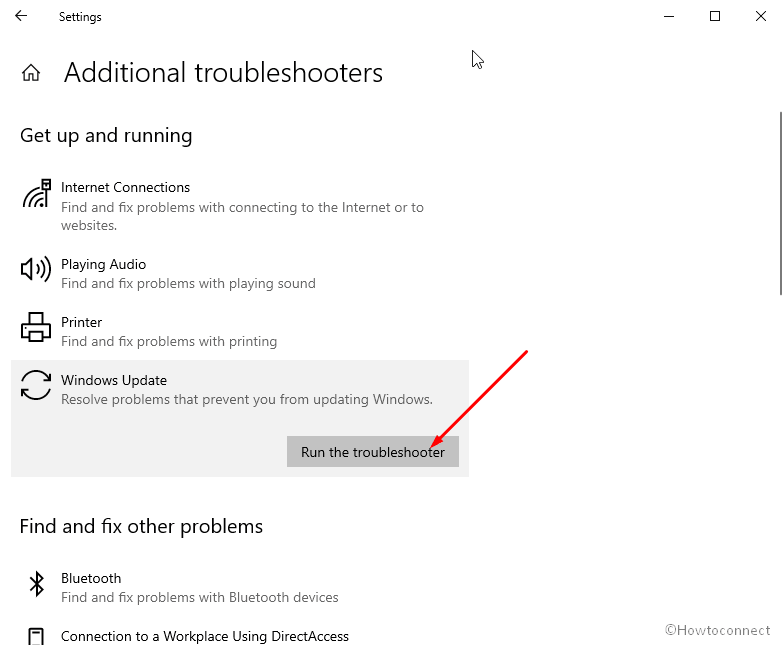Expand the Printer troubleshooter entry

coord(240,331)
